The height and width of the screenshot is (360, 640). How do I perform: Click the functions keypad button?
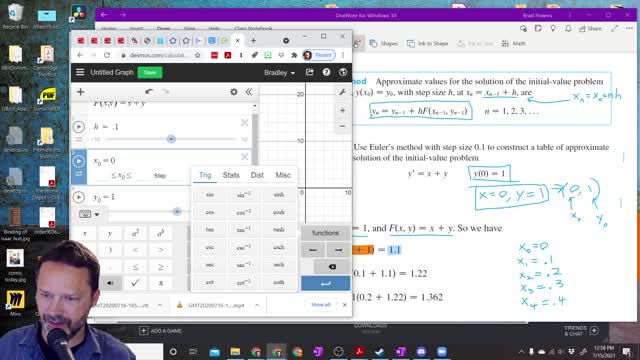[x=325, y=233]
